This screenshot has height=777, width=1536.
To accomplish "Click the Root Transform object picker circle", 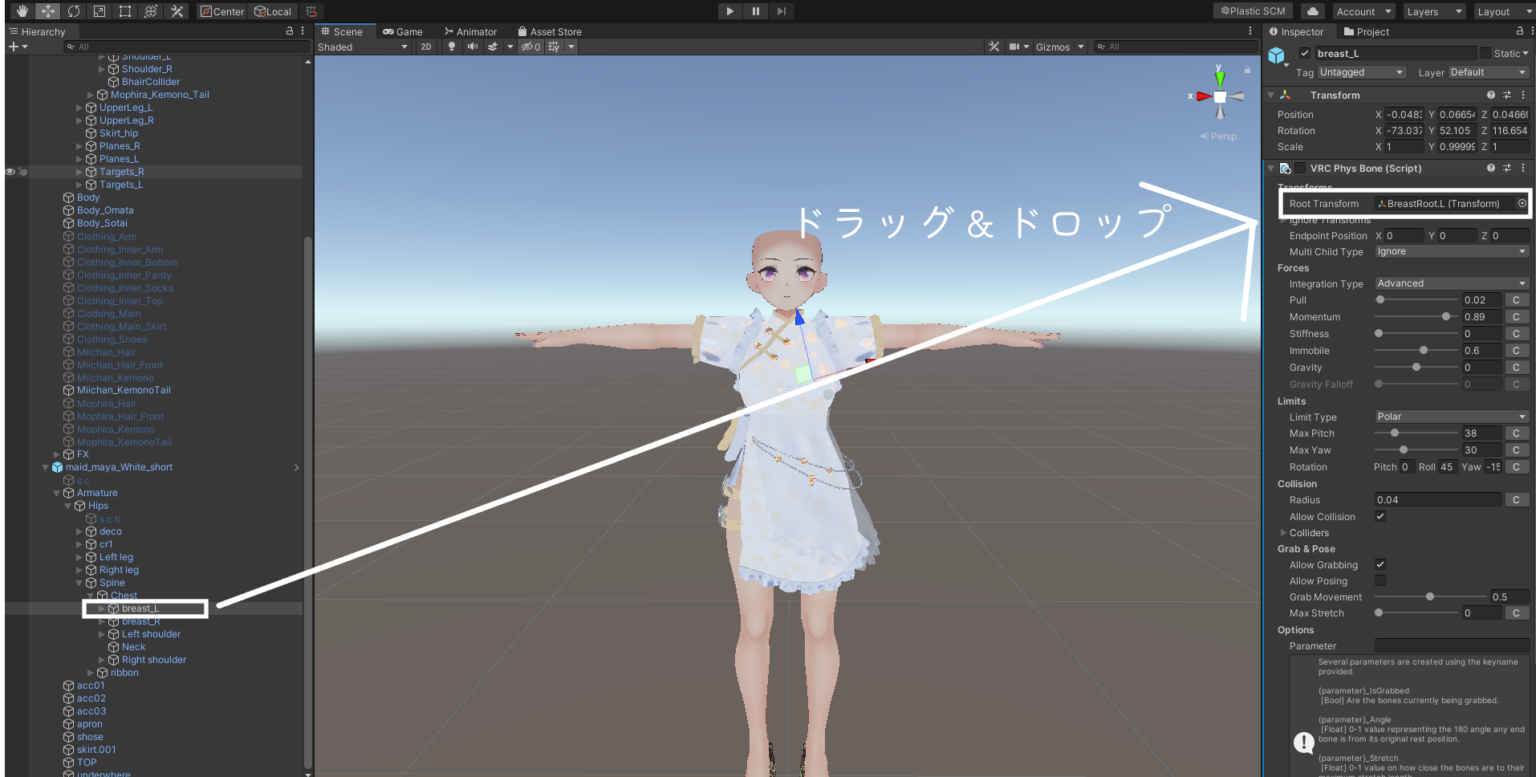I will pyautogui.click(x=1521, y=203).
